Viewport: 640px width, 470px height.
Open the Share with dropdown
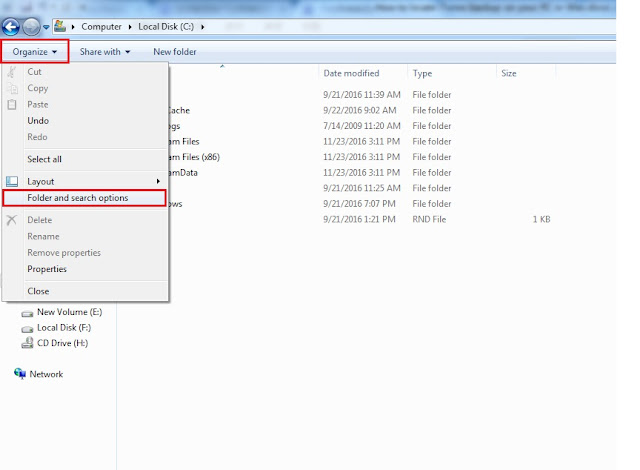(x=105, y=52)
